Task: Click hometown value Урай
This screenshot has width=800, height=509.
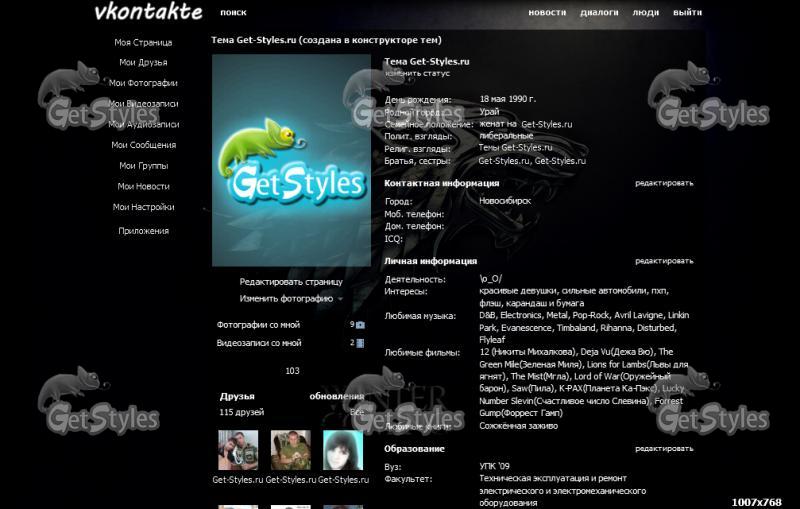Action: [x=489, y=112]
